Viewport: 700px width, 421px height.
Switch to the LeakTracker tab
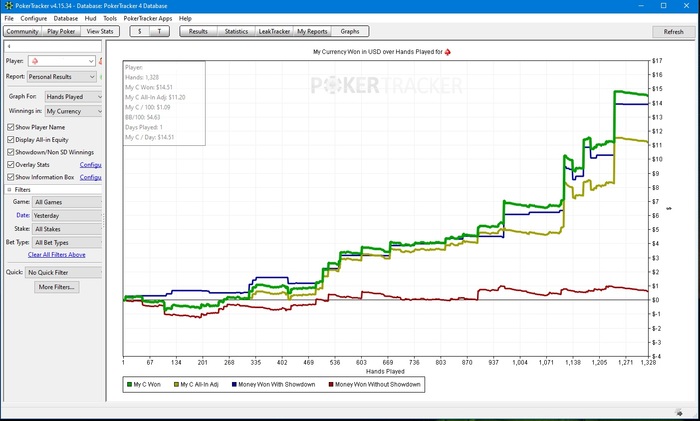click(274, 31)
